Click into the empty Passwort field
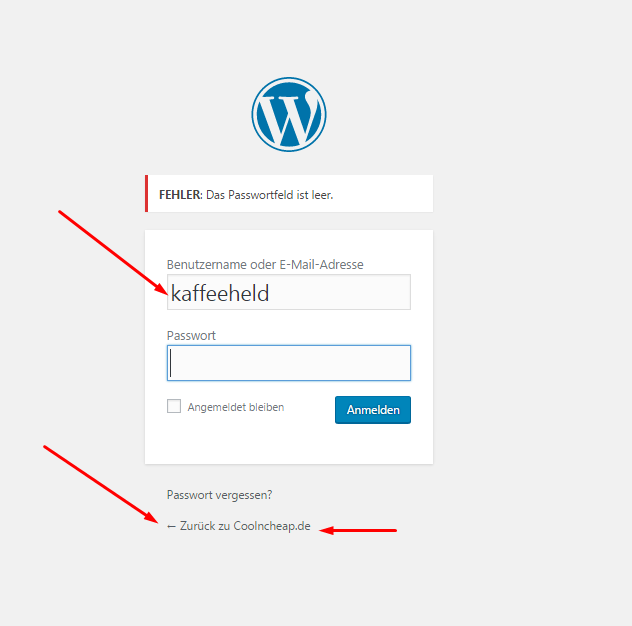 289,363
